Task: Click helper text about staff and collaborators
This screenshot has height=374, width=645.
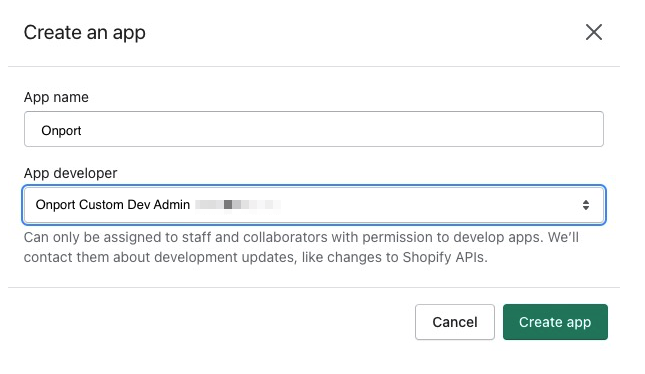Action: pos(301,237)
